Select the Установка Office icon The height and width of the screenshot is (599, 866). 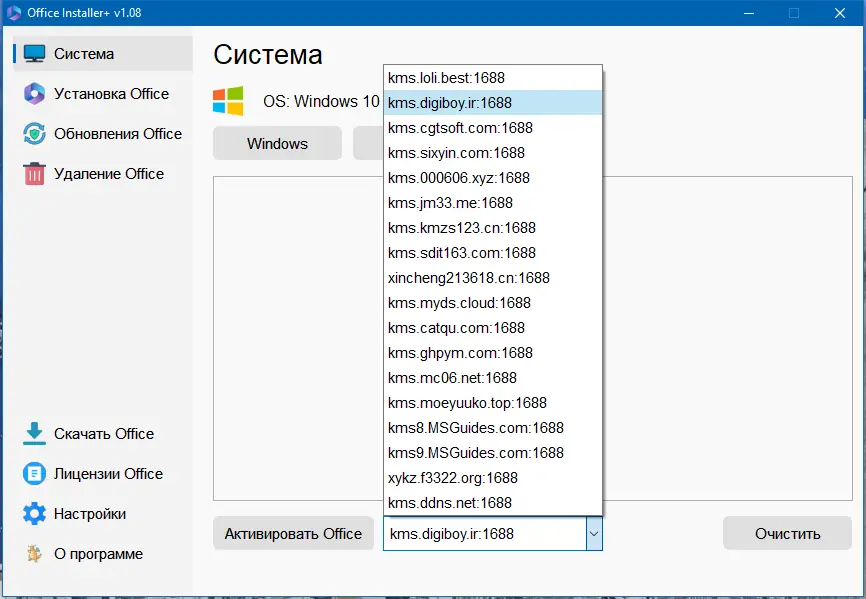tap(34, 94)
